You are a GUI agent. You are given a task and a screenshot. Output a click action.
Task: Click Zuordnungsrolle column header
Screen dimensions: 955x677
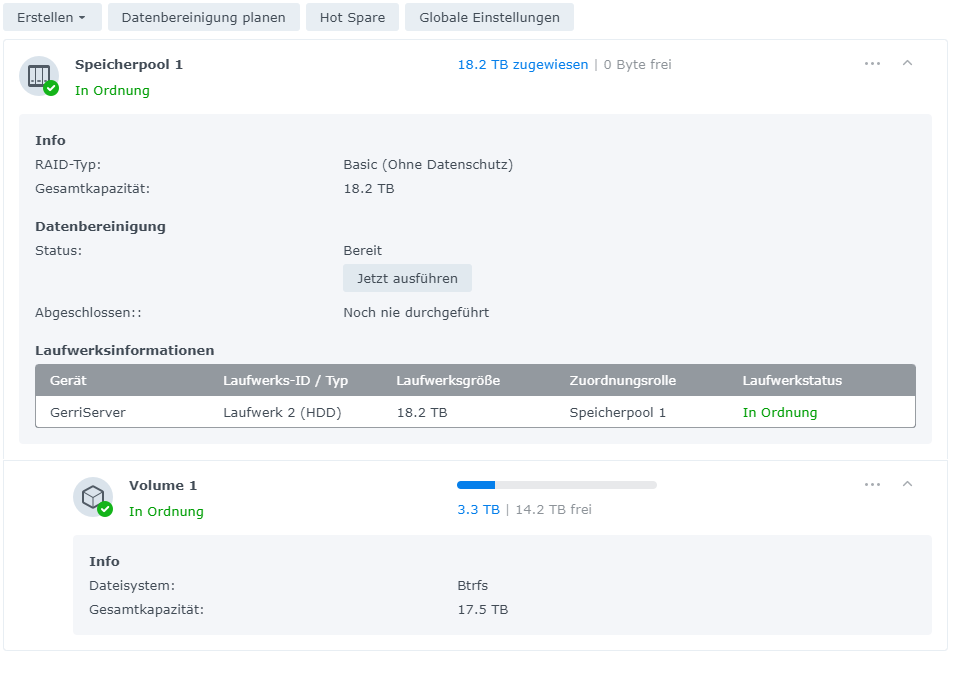[622, 381]
